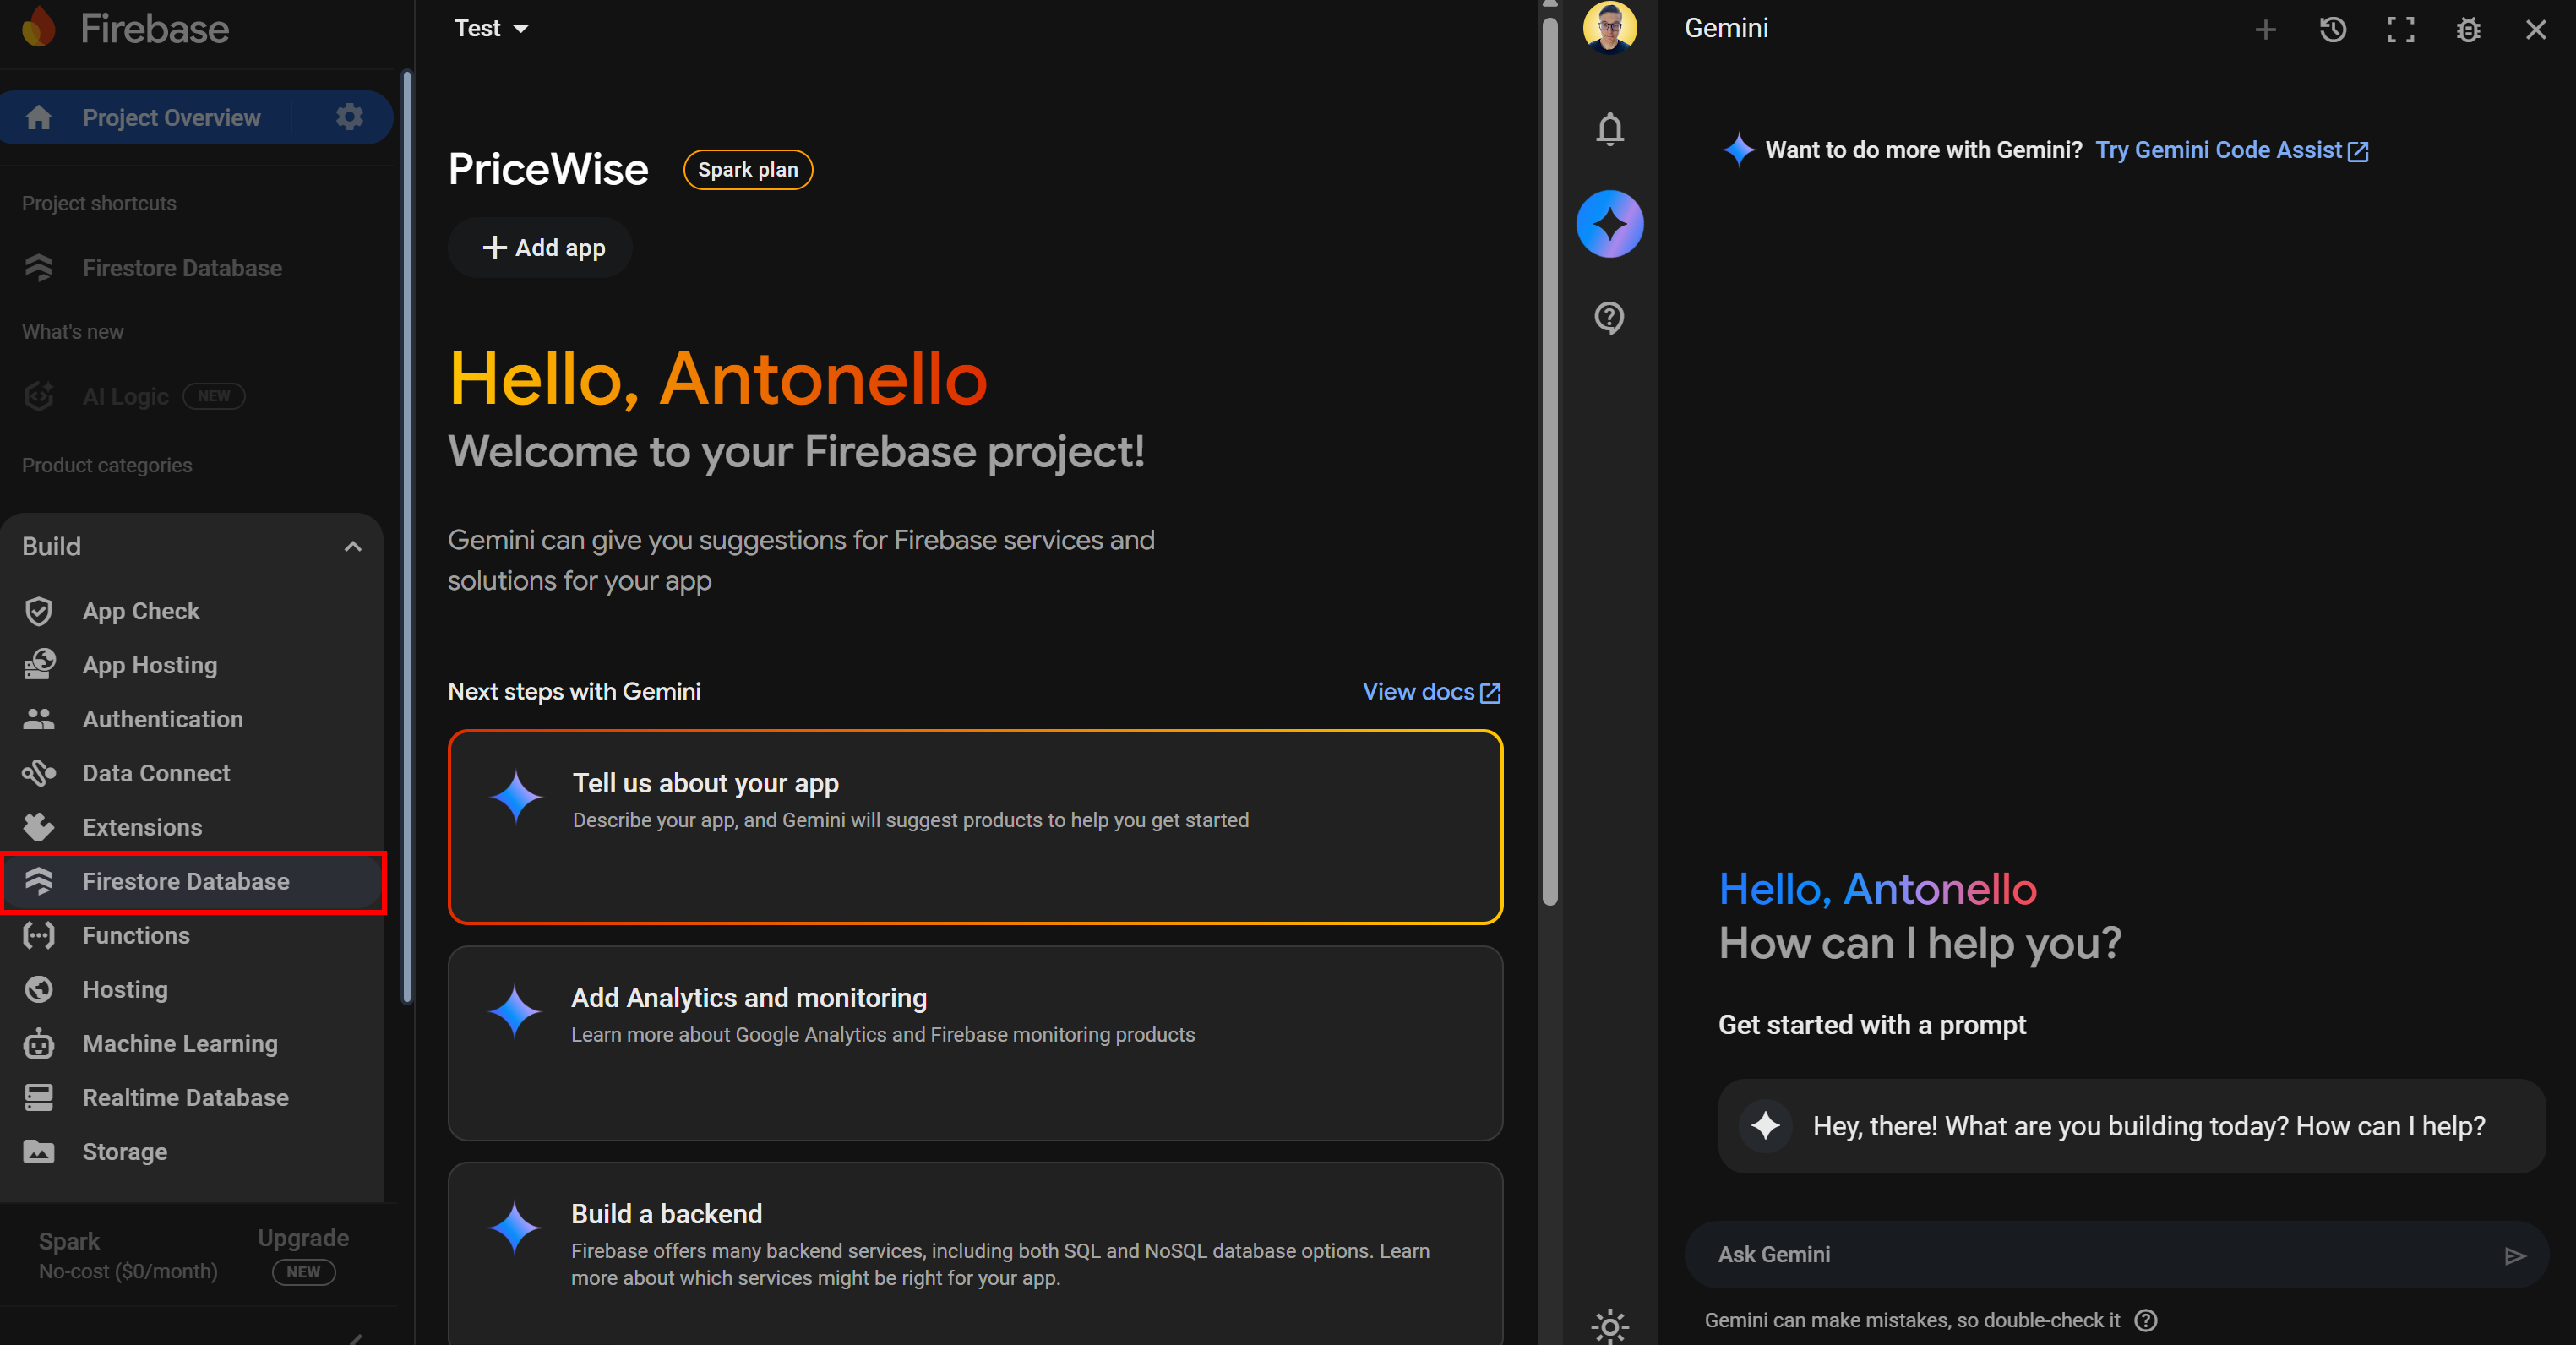Report a bug via the bug icon
The width and height of the screenshot is (2576, 1345).
point(2467,29)
